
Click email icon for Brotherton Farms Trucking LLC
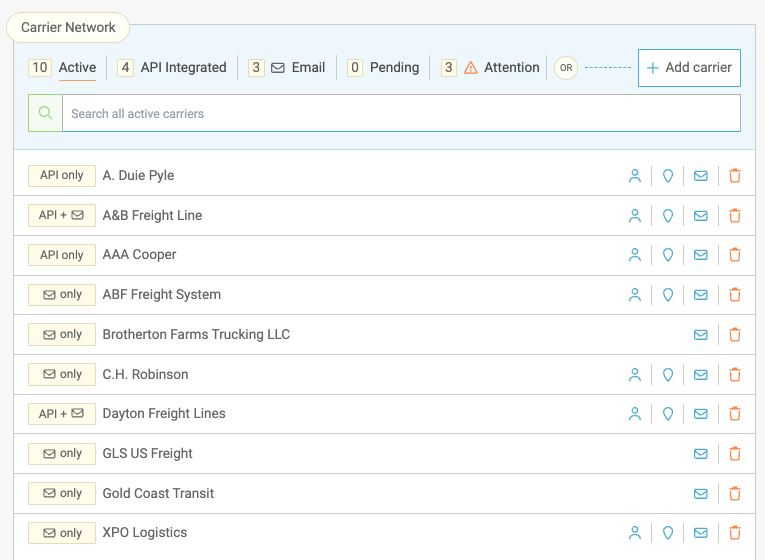[701, 335]
